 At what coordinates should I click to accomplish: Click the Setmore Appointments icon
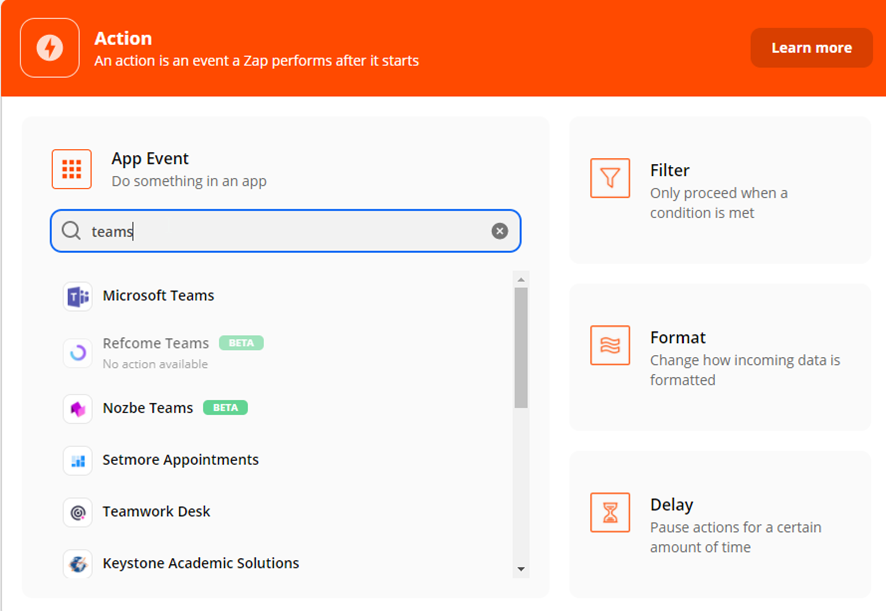pyautogui.click(x=77, y=461)
